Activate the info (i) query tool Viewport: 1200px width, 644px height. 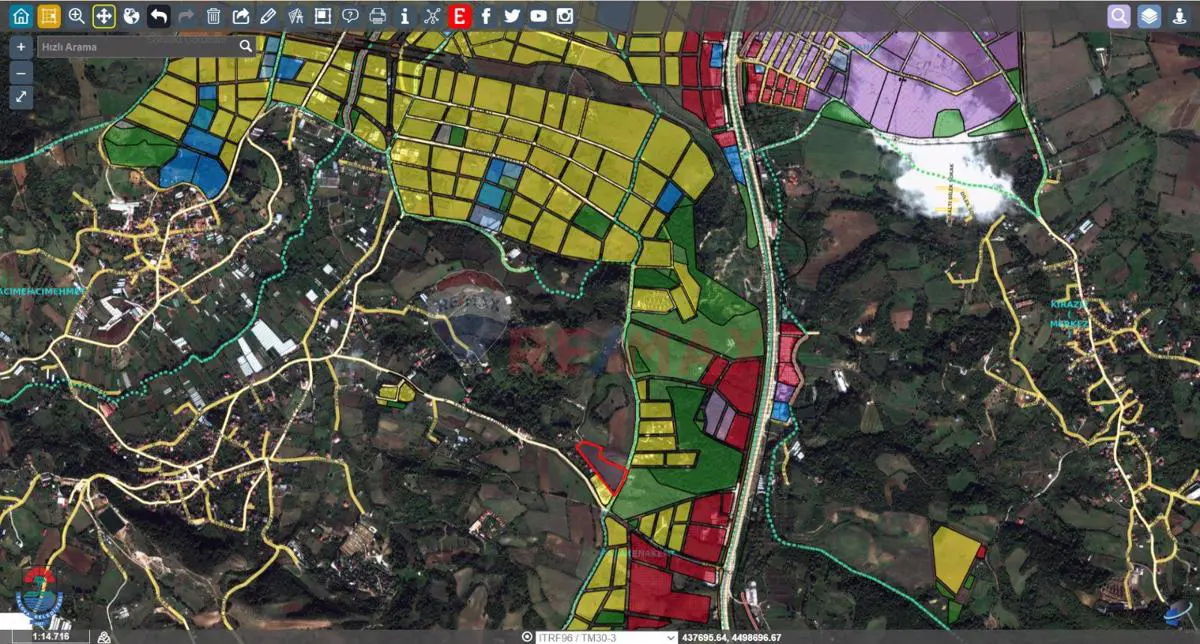tap(404, 16)
